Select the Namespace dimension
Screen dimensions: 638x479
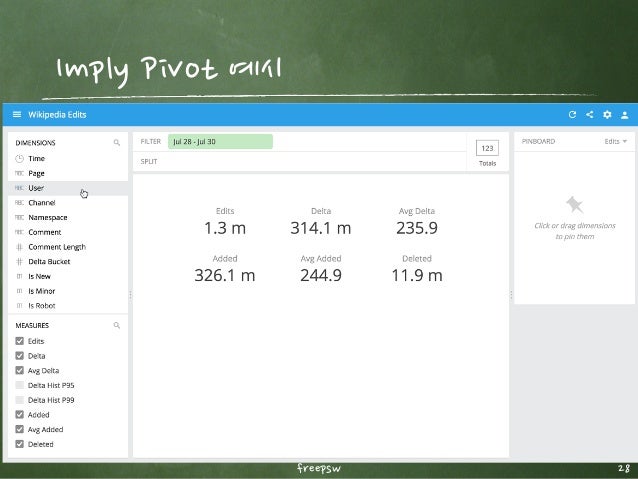pyautogui.click(x=68, y=217)
